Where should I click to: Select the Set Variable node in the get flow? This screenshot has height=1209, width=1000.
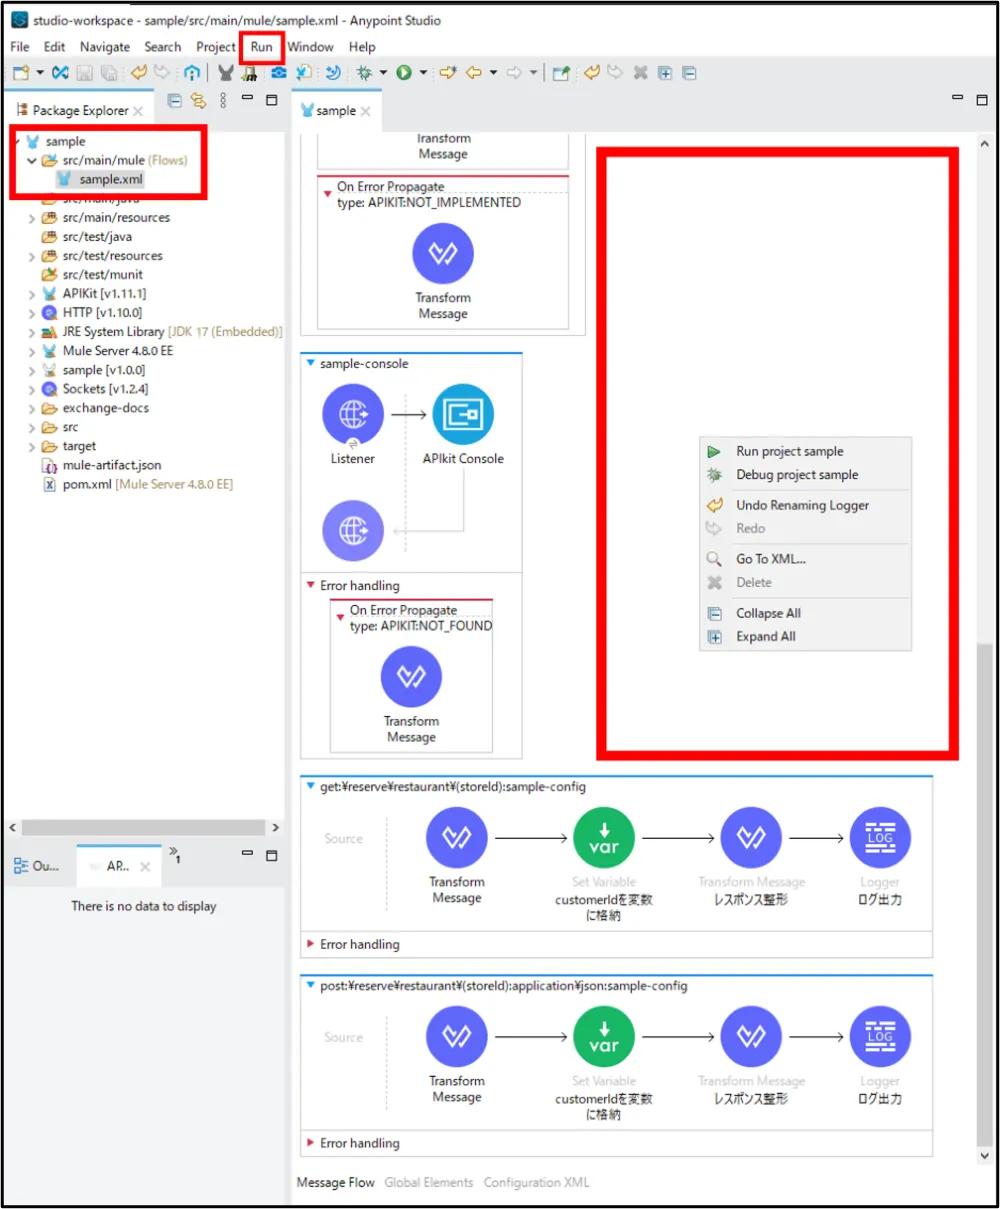click(604, 838)
